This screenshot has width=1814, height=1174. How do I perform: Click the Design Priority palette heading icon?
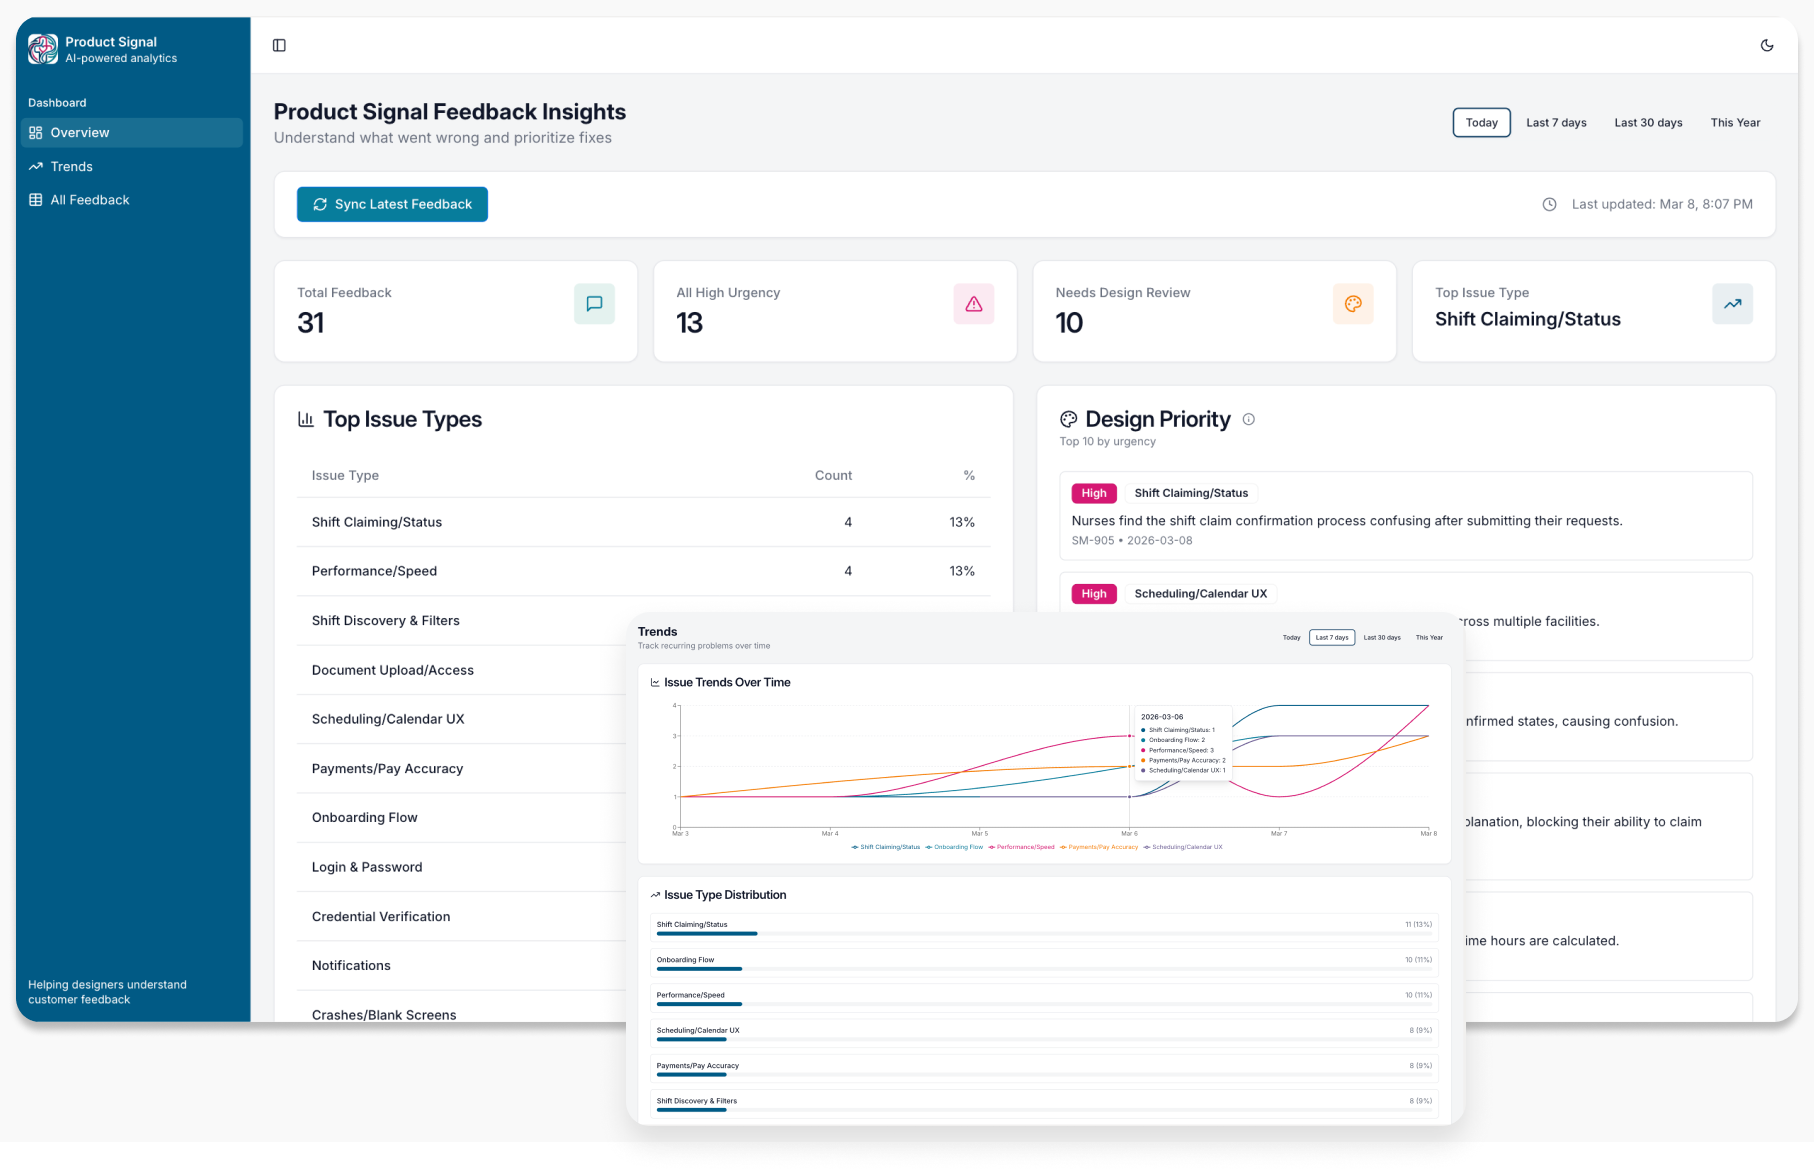tap(1069, 420)
